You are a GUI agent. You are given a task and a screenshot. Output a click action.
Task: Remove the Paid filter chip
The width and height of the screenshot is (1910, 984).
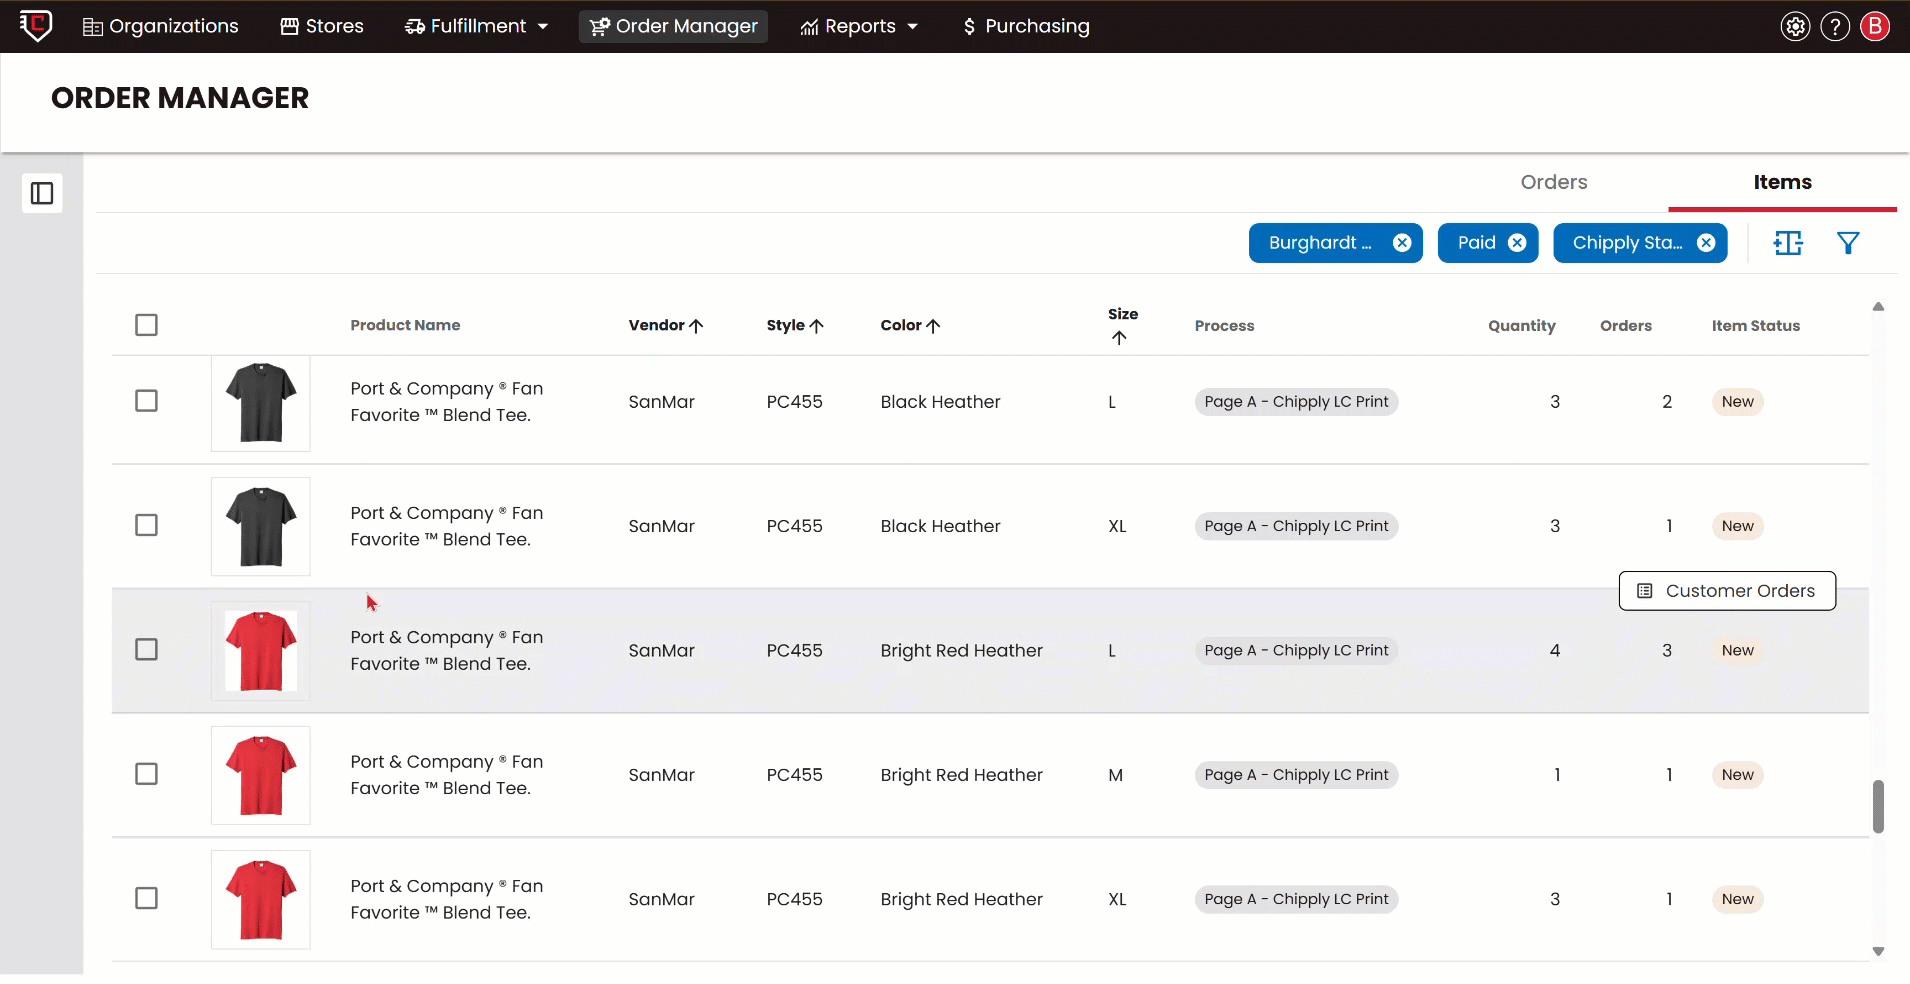coord(1517,243)
